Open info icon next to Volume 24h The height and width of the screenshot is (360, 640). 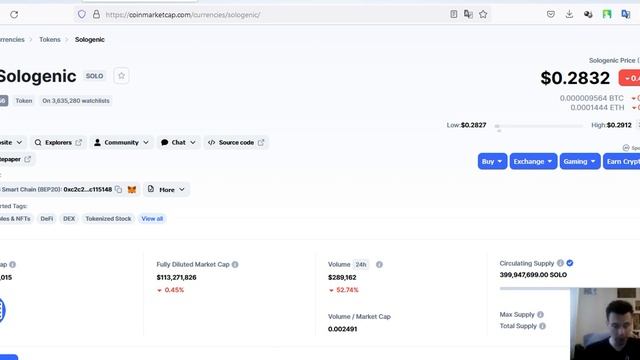(x=379, y=264)
